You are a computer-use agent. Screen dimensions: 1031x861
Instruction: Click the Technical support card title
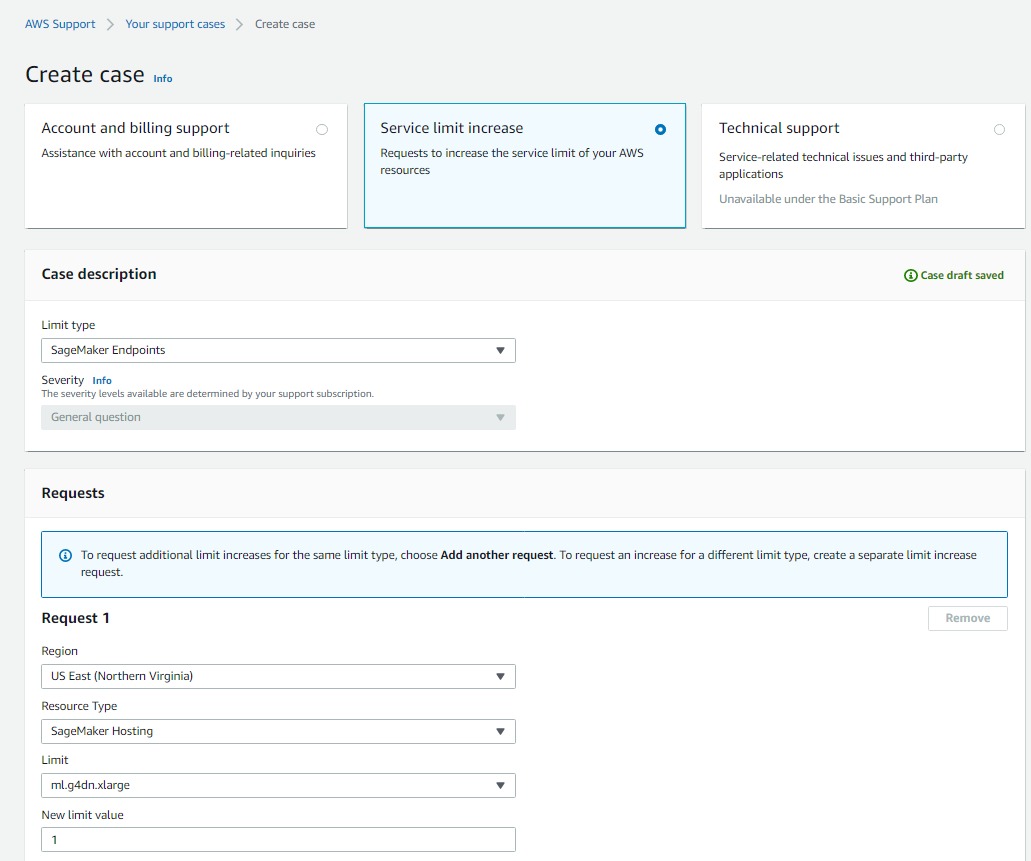point(779,128)
